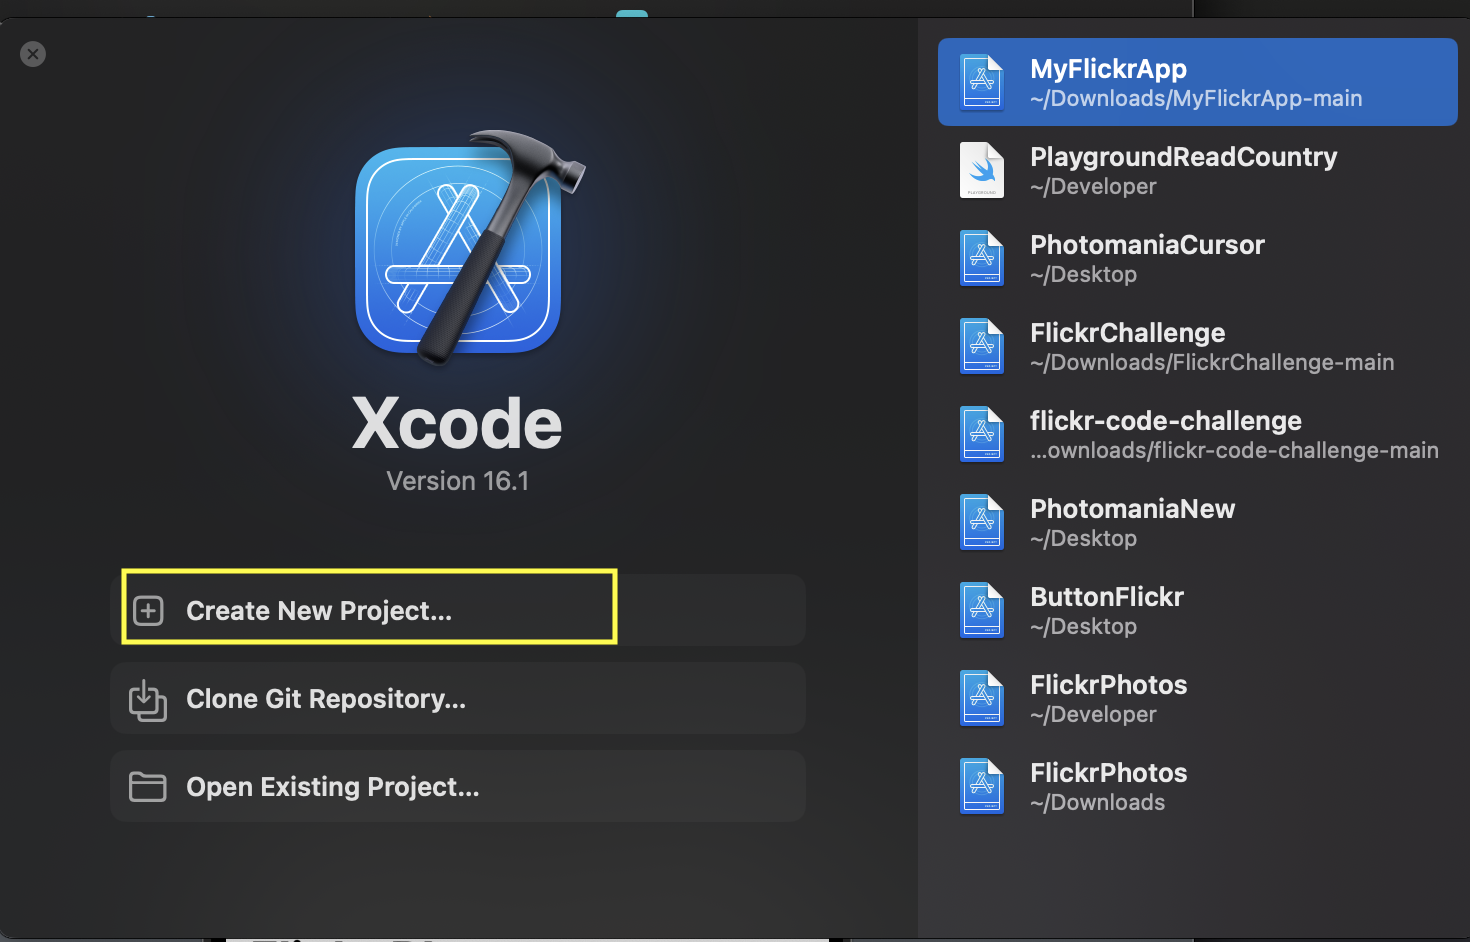Select ButtonFlickr recent project
Viewport: 1470px width, 942px height.
pos(1198,610)
